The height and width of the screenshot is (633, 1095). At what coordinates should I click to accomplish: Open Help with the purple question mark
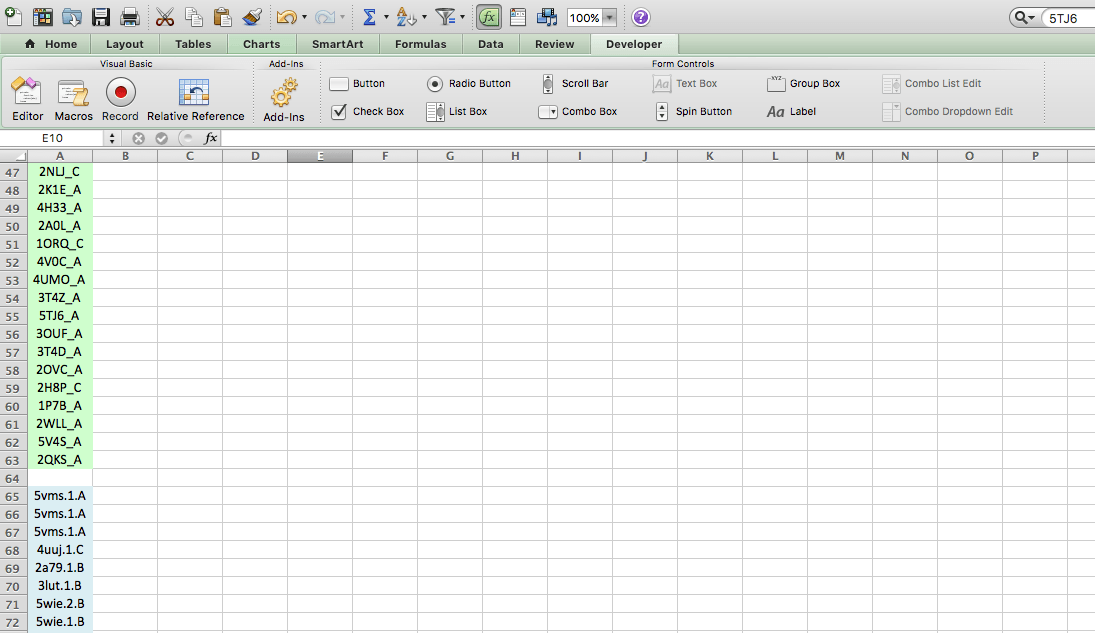[x=641, y=17]
